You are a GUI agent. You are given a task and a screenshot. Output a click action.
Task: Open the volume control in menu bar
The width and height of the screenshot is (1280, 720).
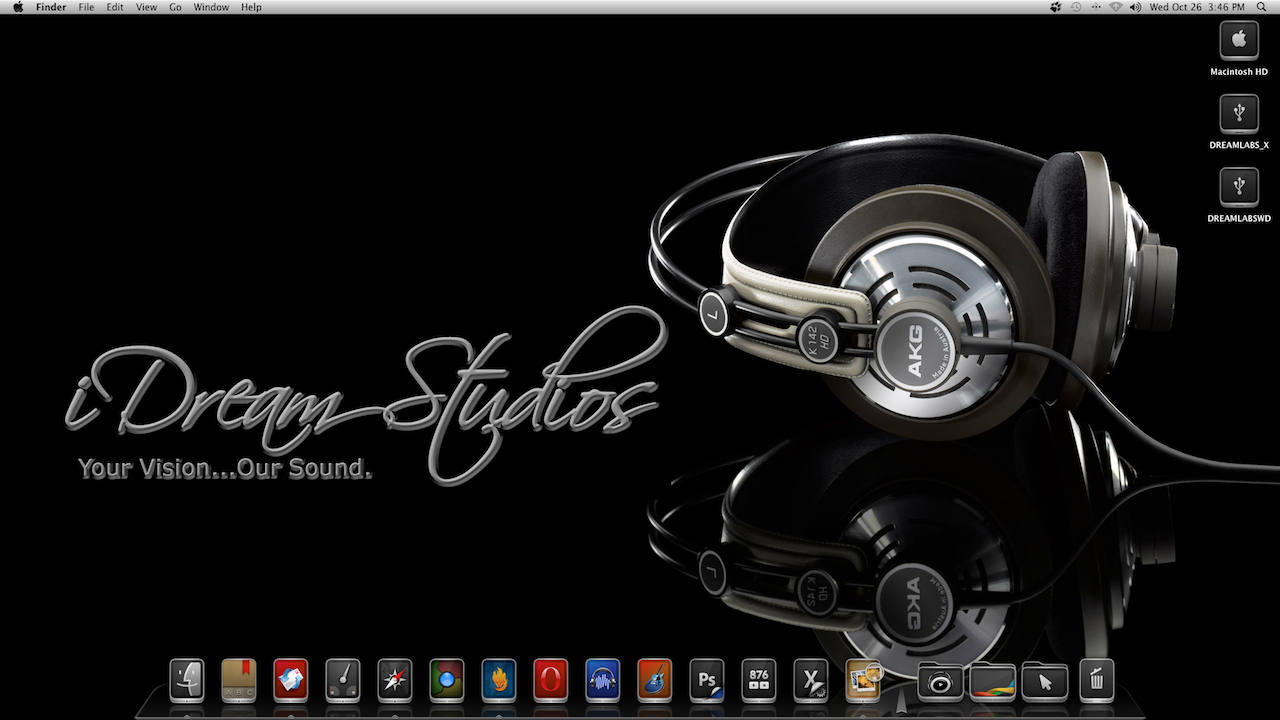click(x=1135, y=7)
